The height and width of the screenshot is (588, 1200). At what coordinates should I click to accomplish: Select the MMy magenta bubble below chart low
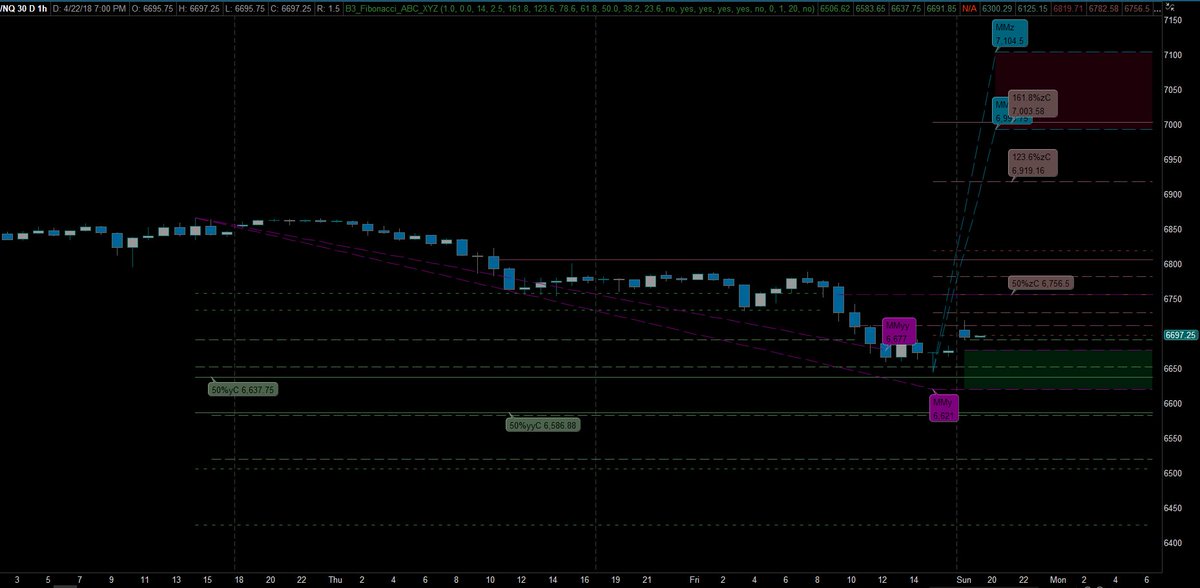click(x=944, y=406)
